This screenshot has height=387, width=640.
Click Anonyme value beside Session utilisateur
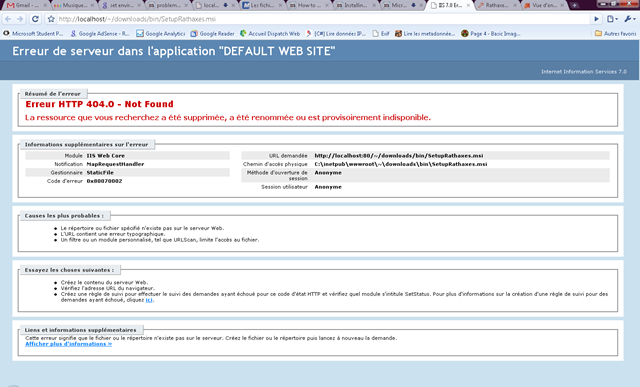click(328, 187)
